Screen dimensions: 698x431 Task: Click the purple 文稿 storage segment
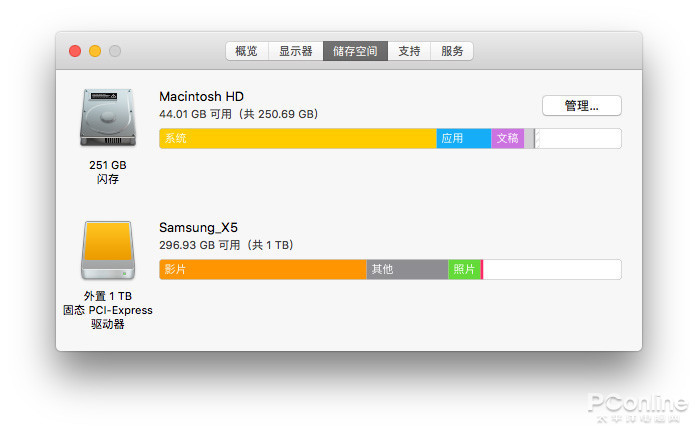(x=507, y=138)
